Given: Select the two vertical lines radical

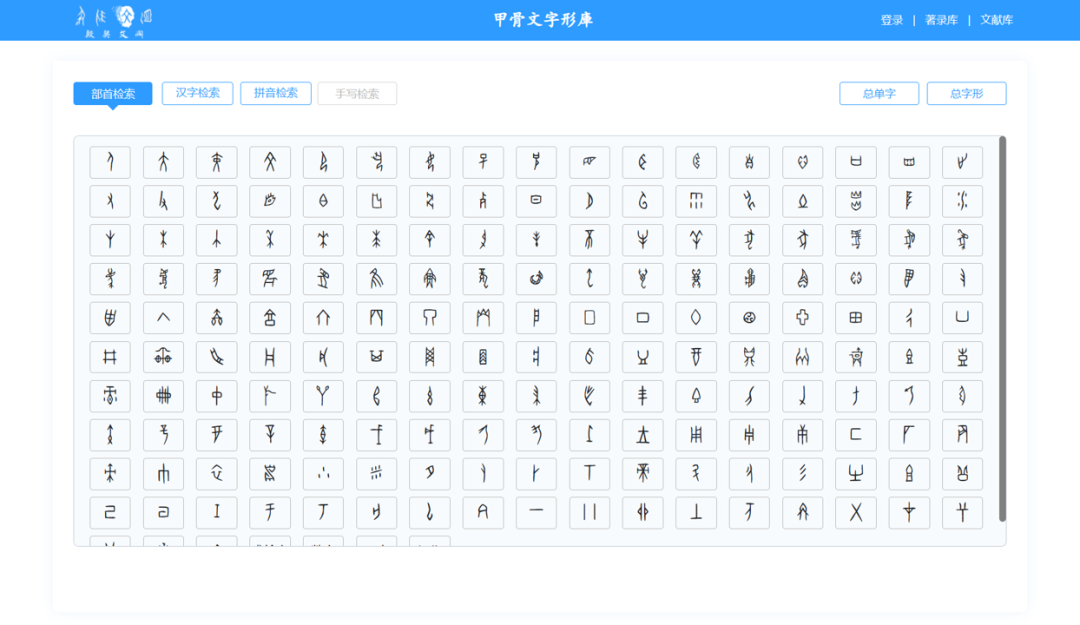Looking at the screenshot, I should [x=590, y=512].
